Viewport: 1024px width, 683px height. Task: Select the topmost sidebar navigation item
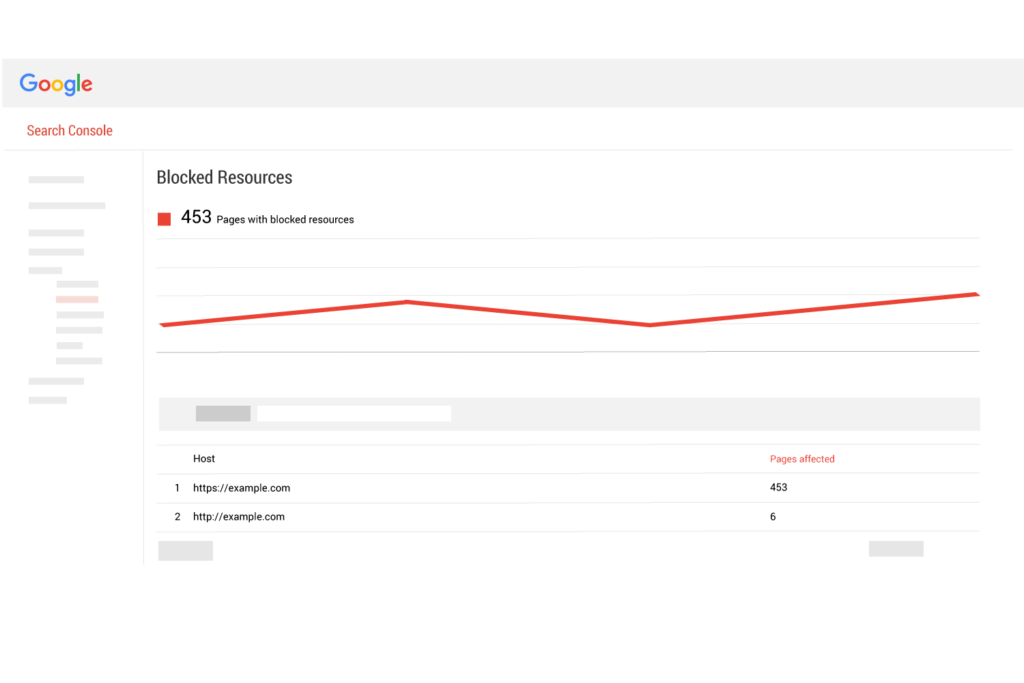(56, 179)
